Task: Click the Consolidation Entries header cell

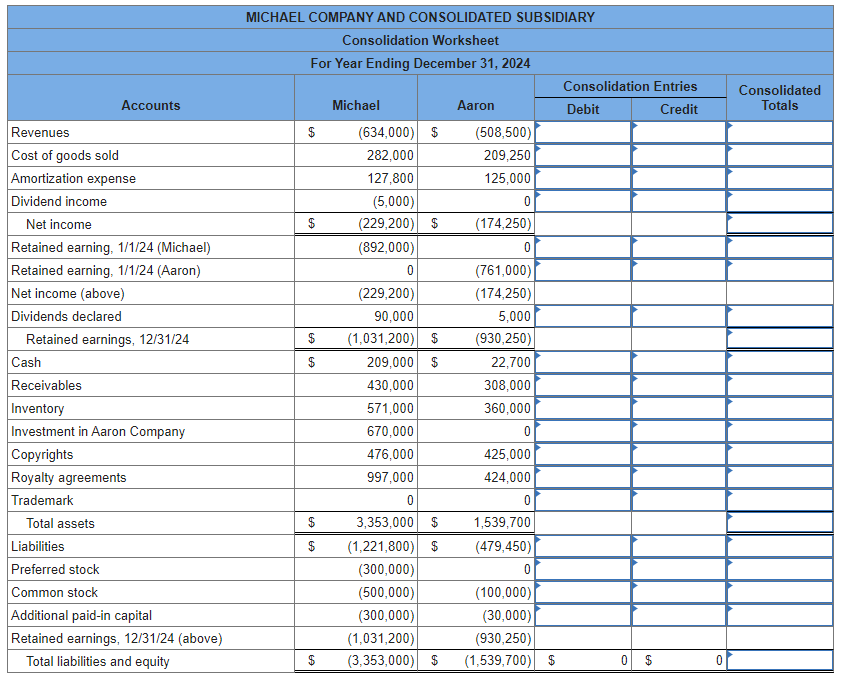Action: point(631,85)
